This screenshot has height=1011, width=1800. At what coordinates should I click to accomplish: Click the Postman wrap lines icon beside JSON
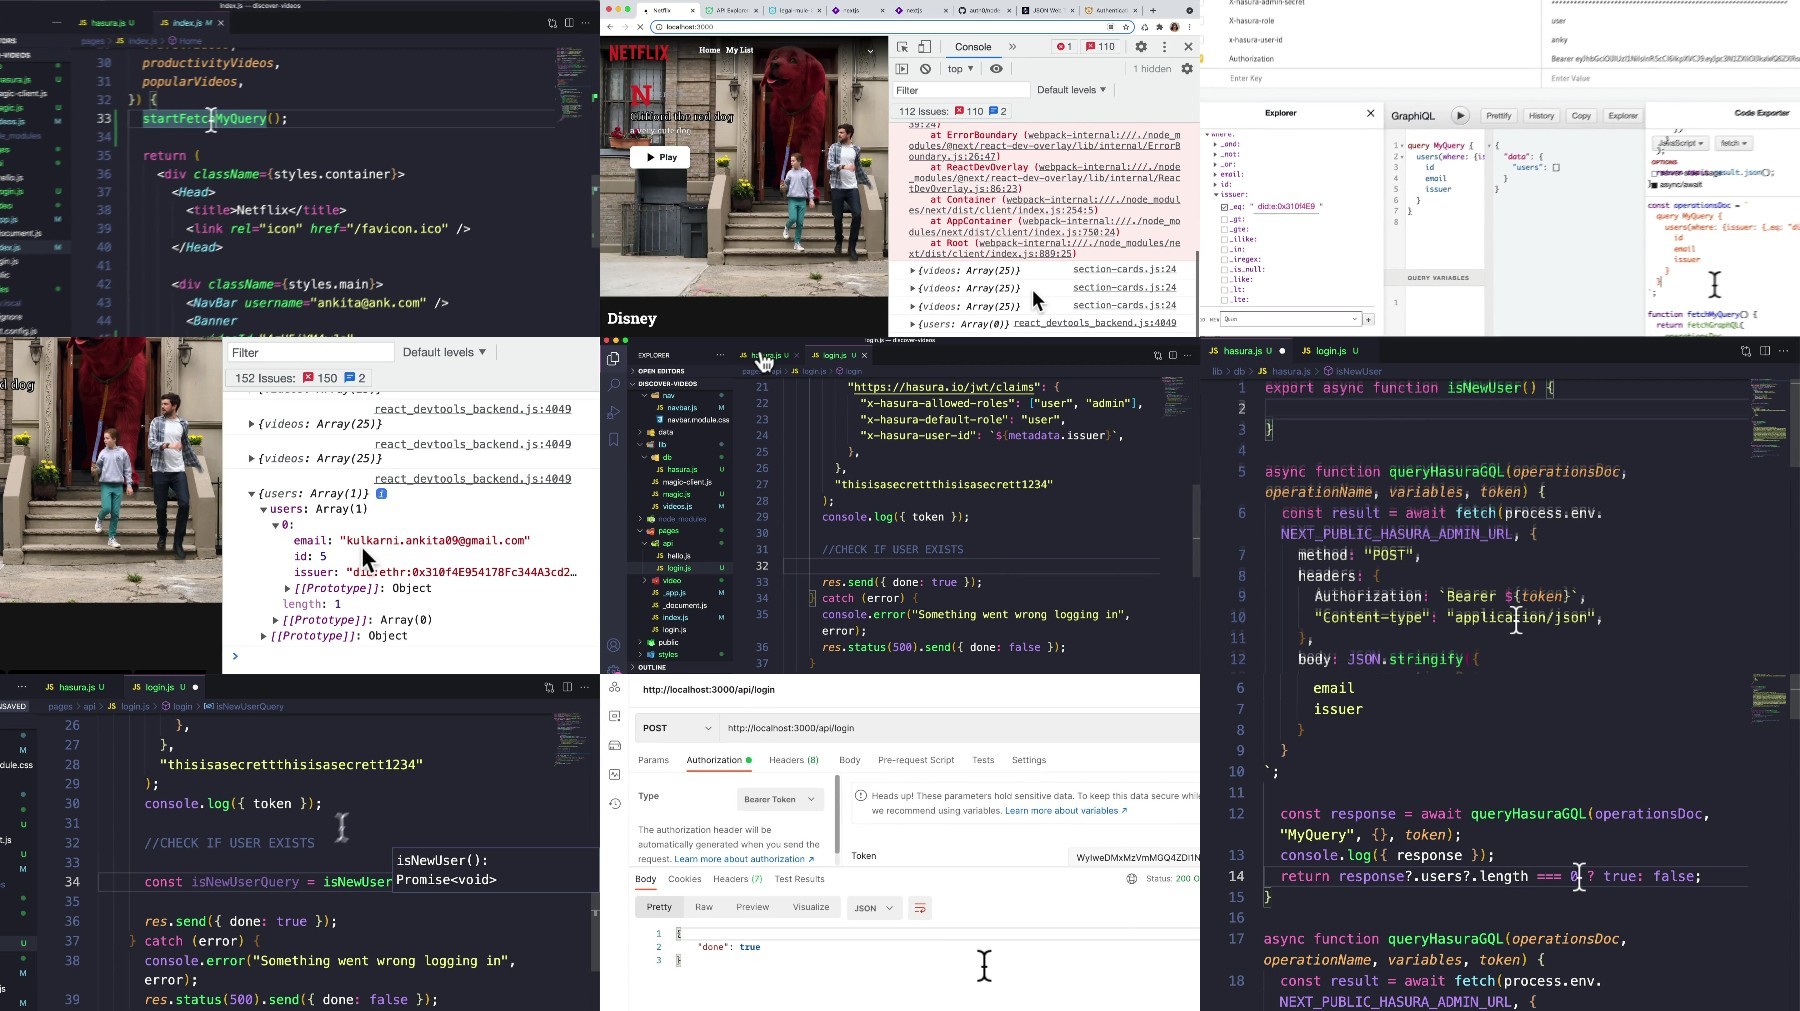pos(920,908)
